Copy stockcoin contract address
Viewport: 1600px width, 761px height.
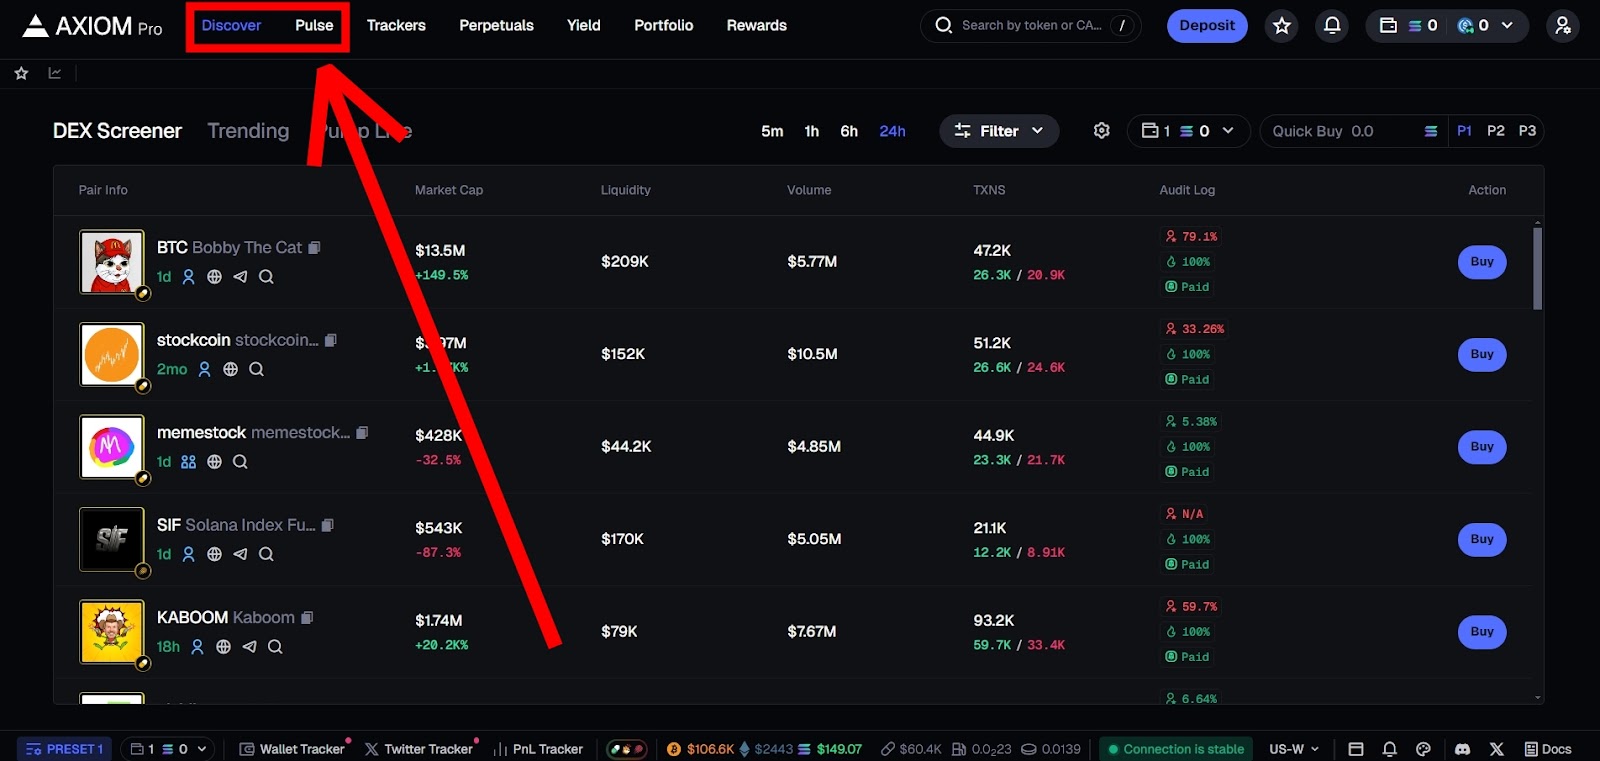(x=330, y=340)
